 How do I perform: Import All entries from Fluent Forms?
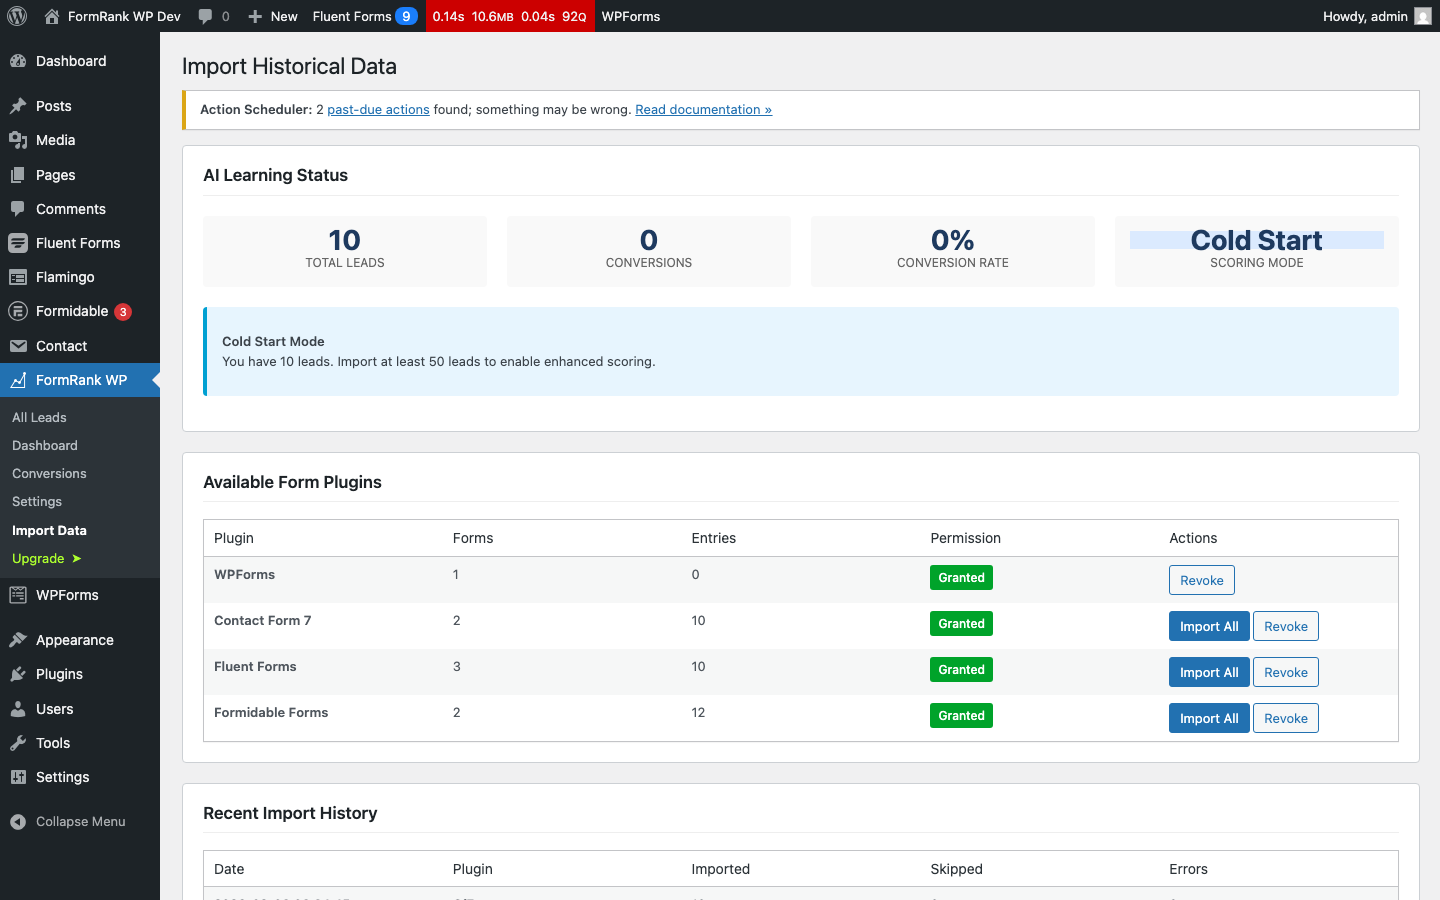click(x=1209, y=671)
